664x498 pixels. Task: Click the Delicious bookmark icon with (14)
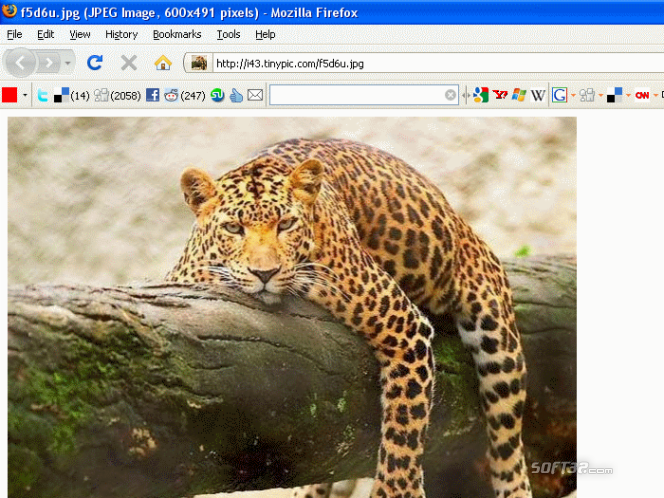pyautogui.click(x=72, y=95)
